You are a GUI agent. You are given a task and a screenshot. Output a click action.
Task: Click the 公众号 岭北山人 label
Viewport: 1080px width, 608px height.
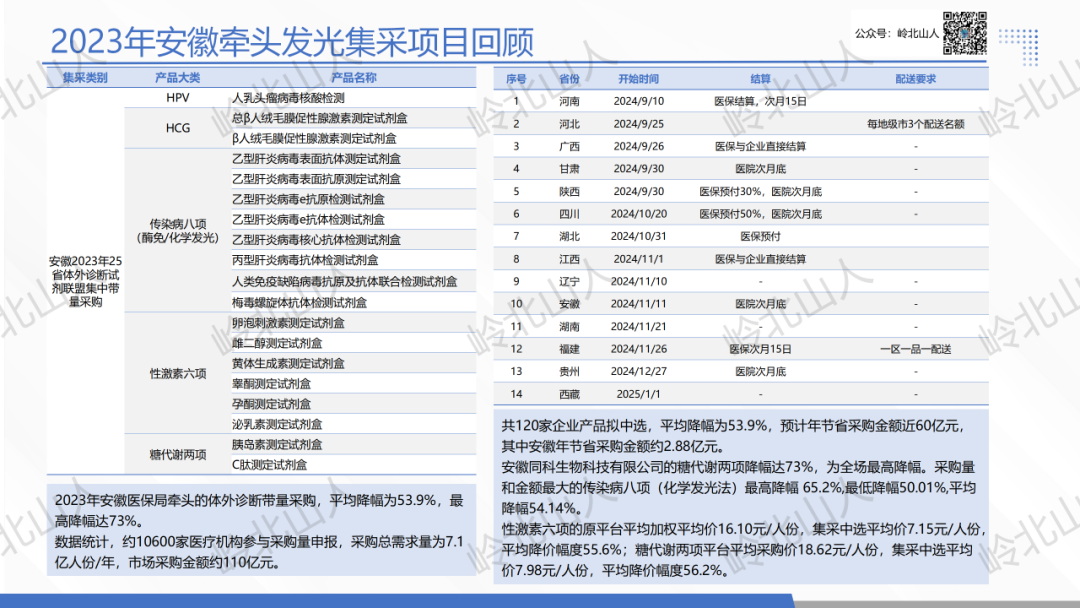point(897,33)
